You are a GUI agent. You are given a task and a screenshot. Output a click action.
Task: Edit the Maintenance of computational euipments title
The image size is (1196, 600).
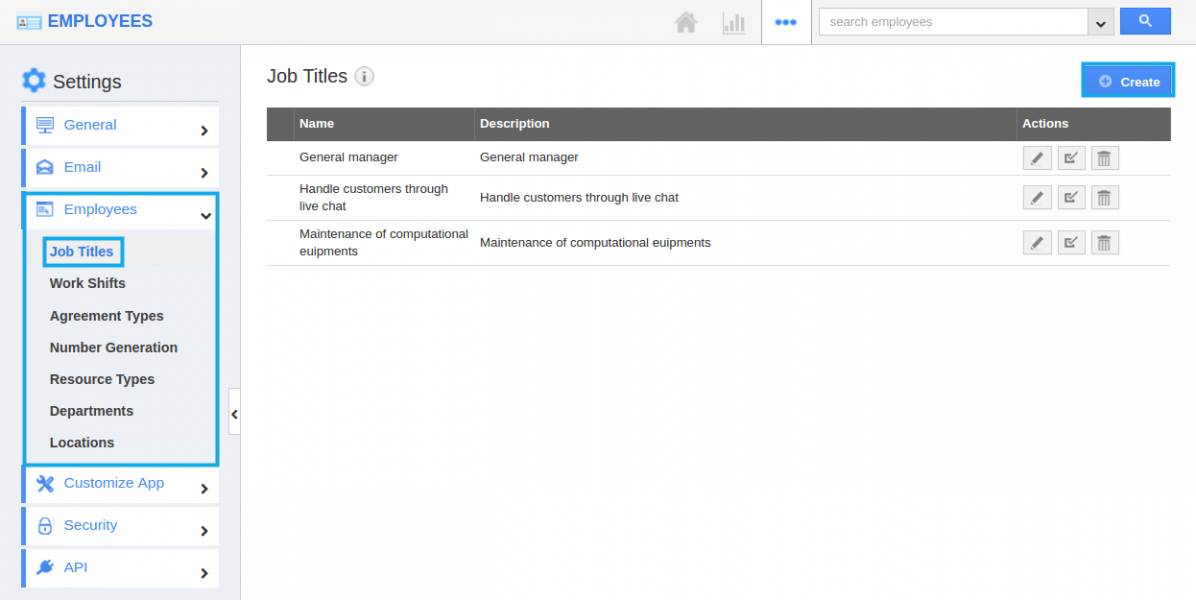click(1037, 243)
